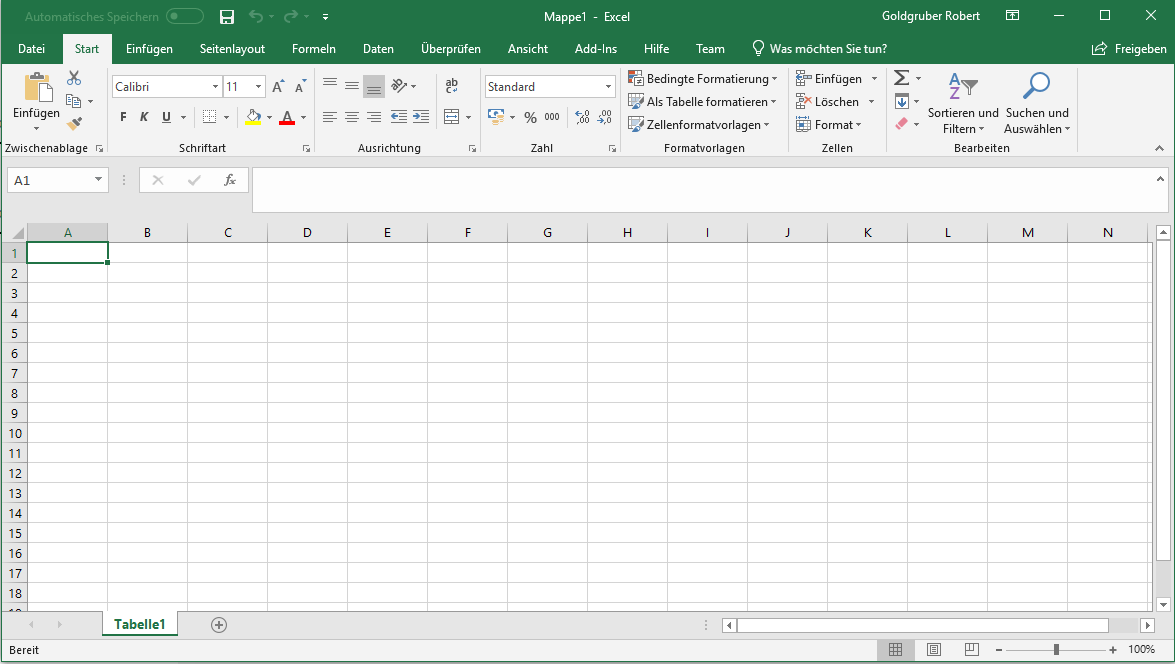Select cell A1 in the worksheet
The height and width of the screenshot is (664, 1175).
point(67,253)
